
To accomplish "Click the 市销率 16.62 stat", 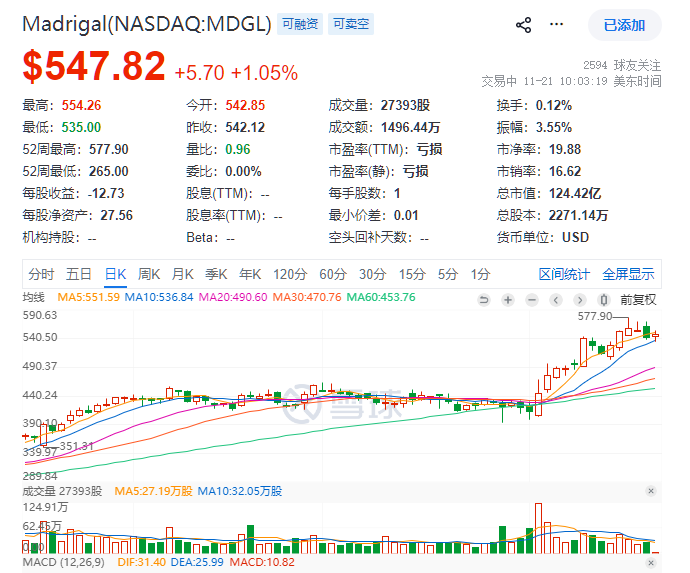I will pos(539,172).
